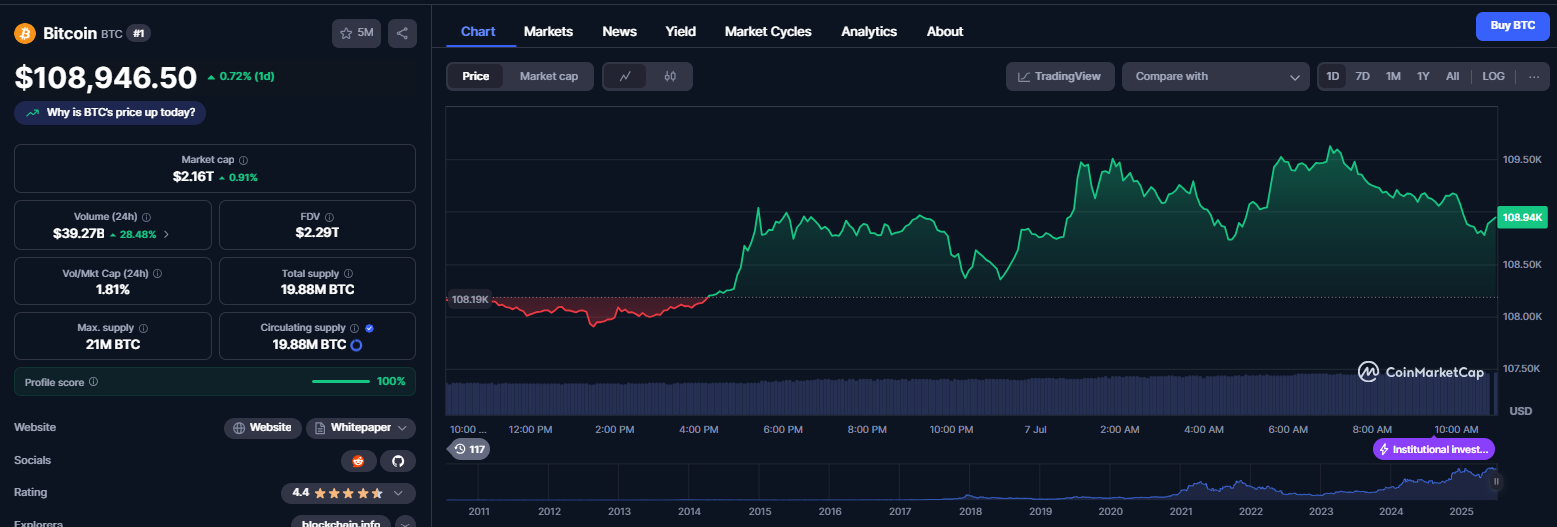The image size is (1557, 527).
Task: Select the 7D time range
Action: point(1362,76)
